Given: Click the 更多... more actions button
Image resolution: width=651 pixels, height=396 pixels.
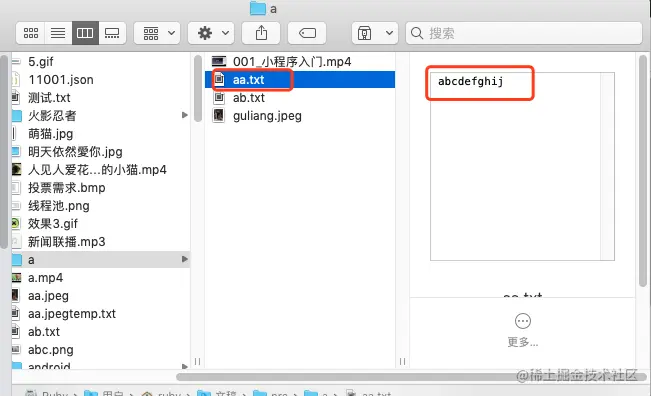Looking at the screenshot, I should pyautogui.click(x=523, y=330).
